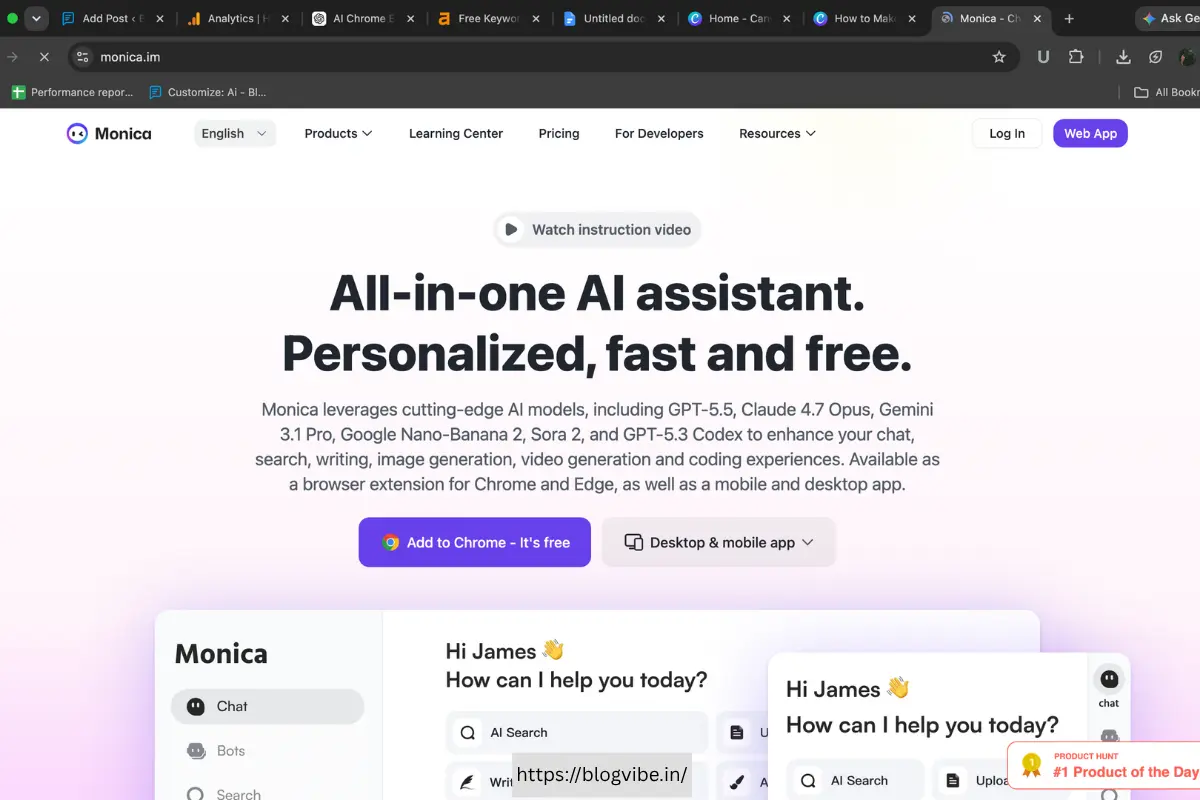Screen dimensions: 1200x800
Task: Click the All Bookmarks folder icon
Action: 1141,92
